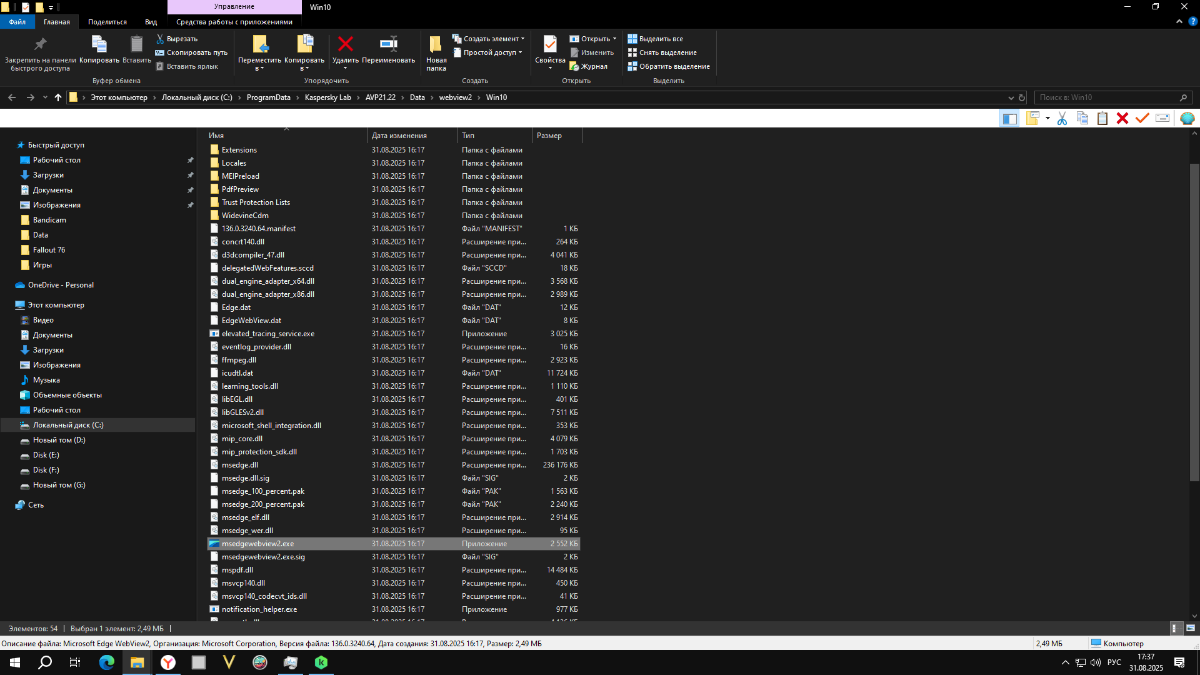
Task: Switch to the Главная ribbon tab
Action: coord(57,21)
